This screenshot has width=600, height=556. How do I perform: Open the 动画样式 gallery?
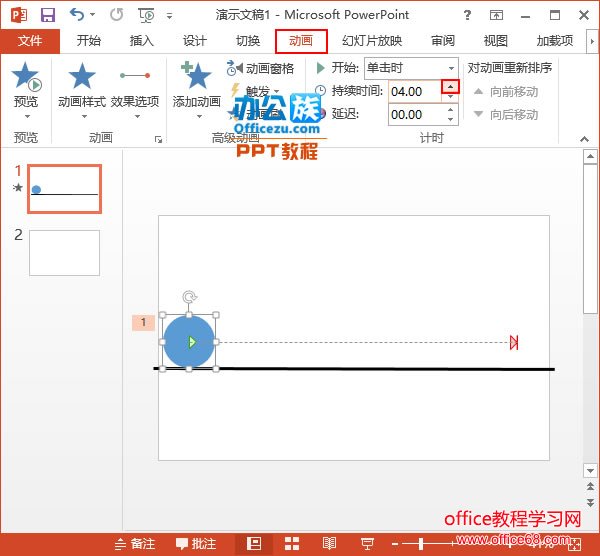82,90
